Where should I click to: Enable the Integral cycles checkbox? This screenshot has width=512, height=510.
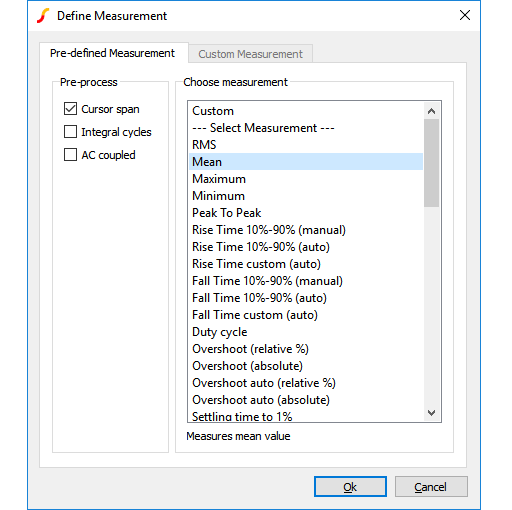coord(70,132)
